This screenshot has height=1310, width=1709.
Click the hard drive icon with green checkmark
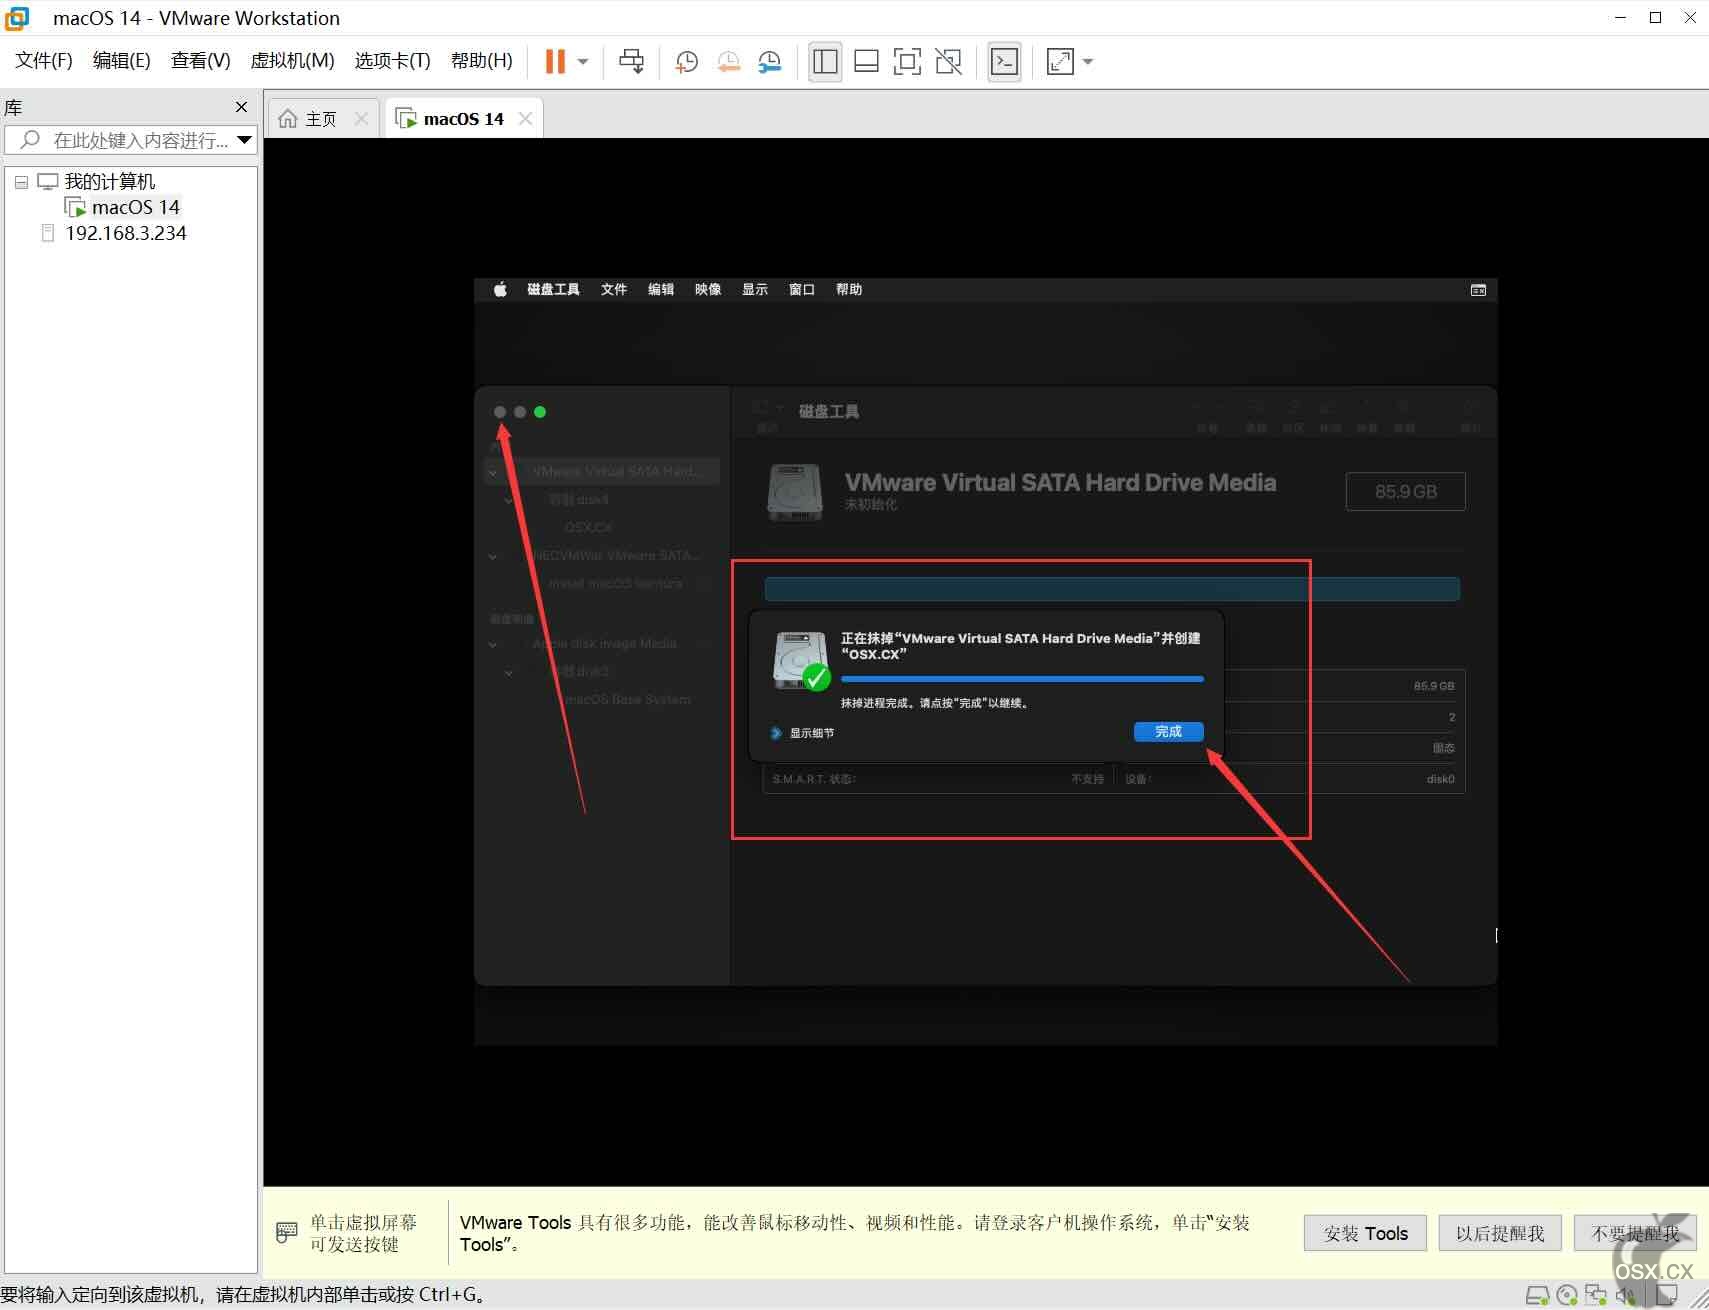(x=801, y=660)
